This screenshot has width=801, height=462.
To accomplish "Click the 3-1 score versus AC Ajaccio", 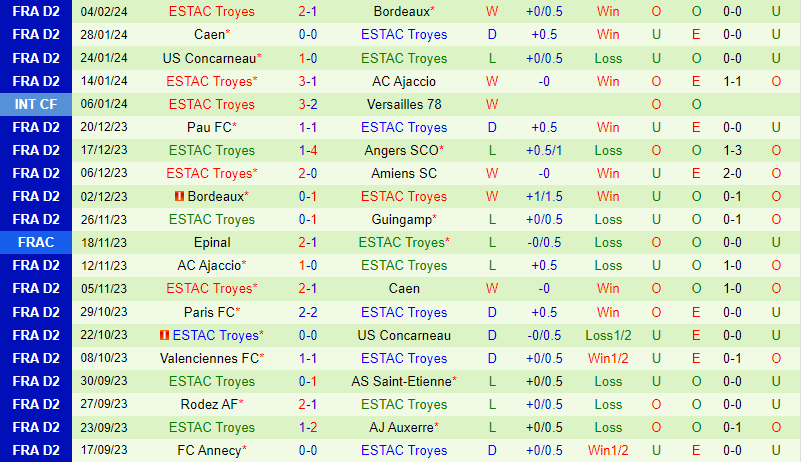I will coord(308,81).
